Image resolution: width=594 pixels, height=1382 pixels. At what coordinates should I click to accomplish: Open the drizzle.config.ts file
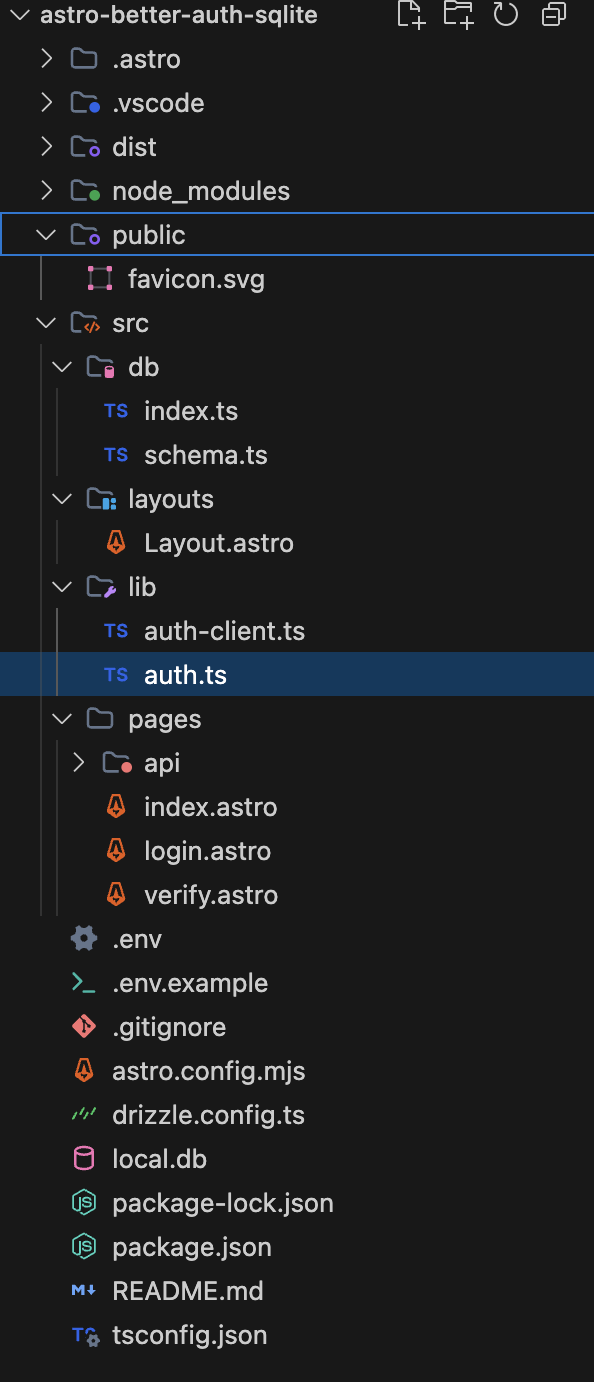pos(207,1114)
